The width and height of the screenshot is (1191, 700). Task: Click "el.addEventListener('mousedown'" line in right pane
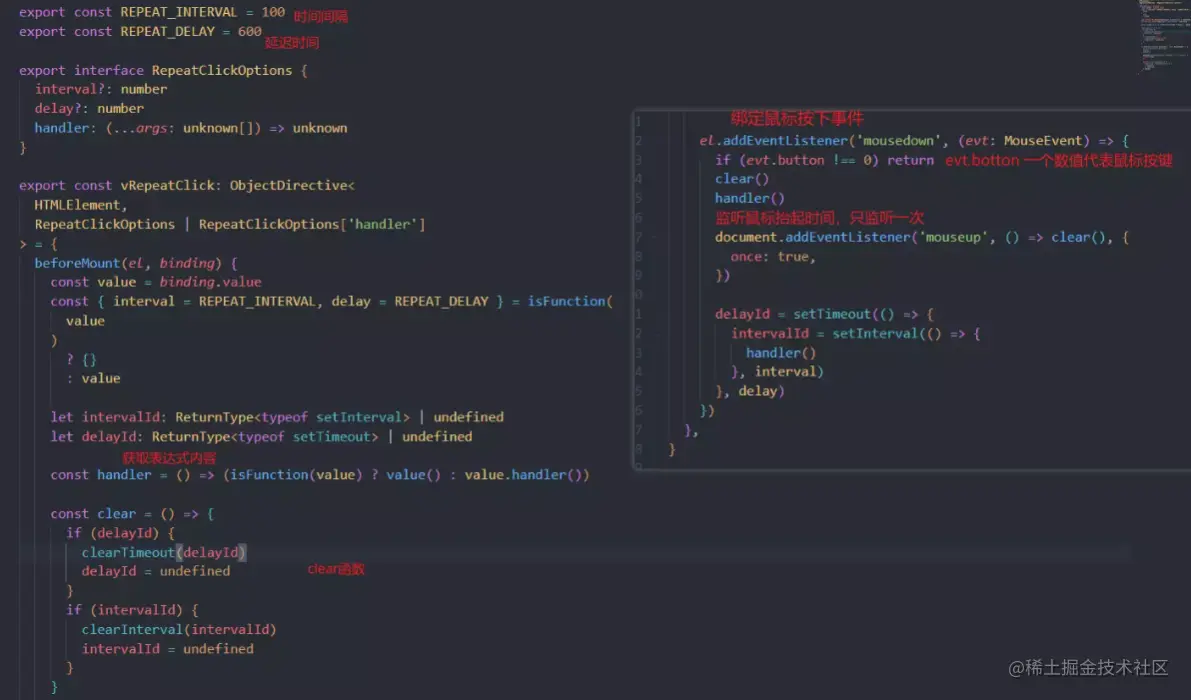click(x=915, y=141)
